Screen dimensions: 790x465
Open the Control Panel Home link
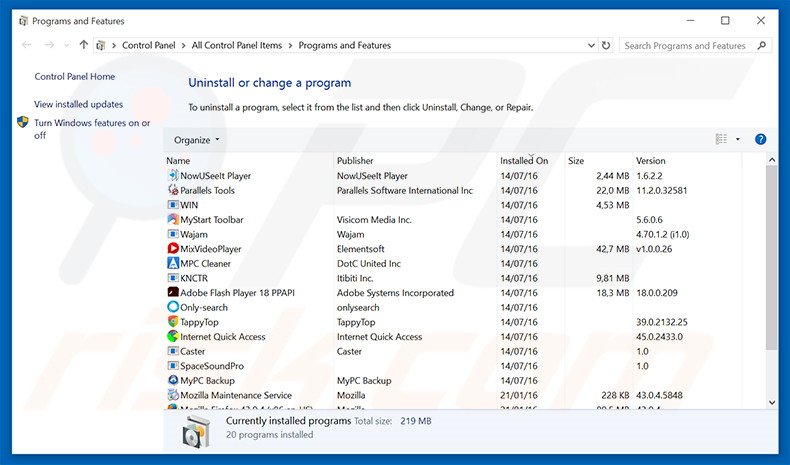pos(75,77)
